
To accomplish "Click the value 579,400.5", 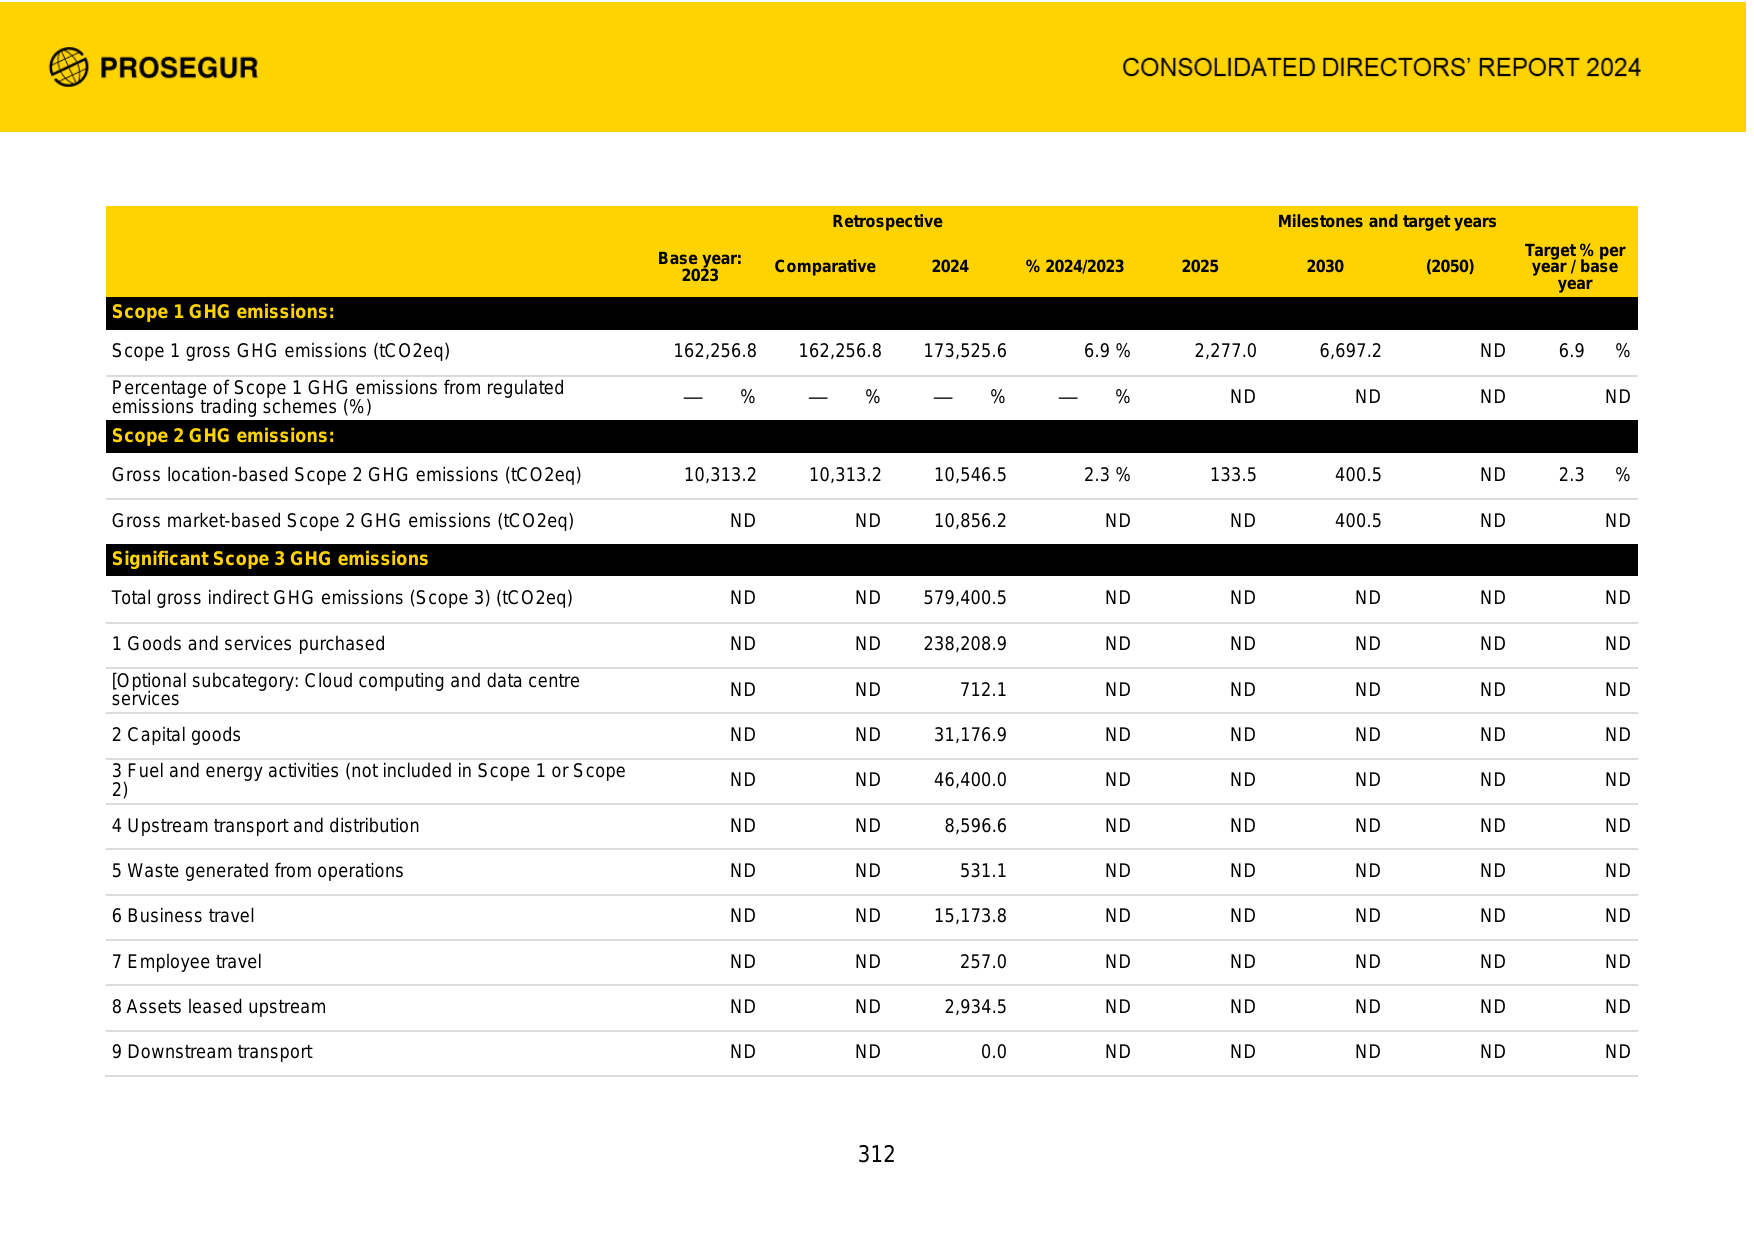I will tap(965, 598).
